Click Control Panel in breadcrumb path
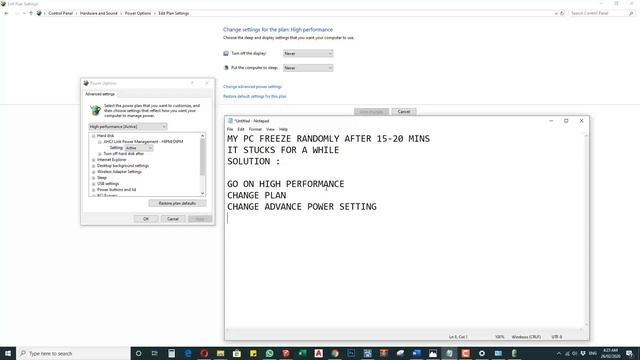The width and height of the screenshot is (640, 360). coord(60,13)
